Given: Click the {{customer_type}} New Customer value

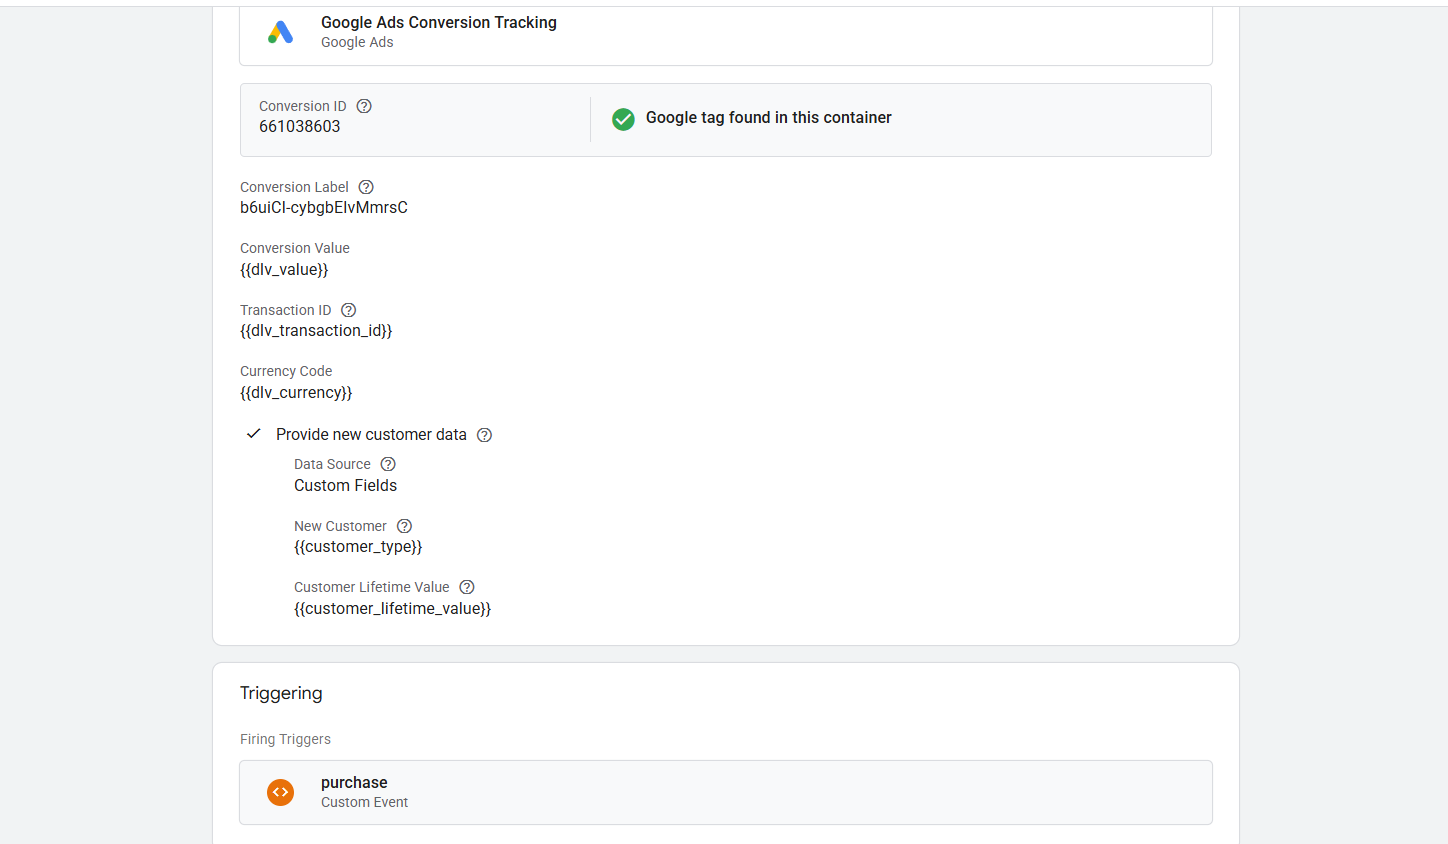Looking at the screenshot, I should pyautogui.click(x=358, y=547).
